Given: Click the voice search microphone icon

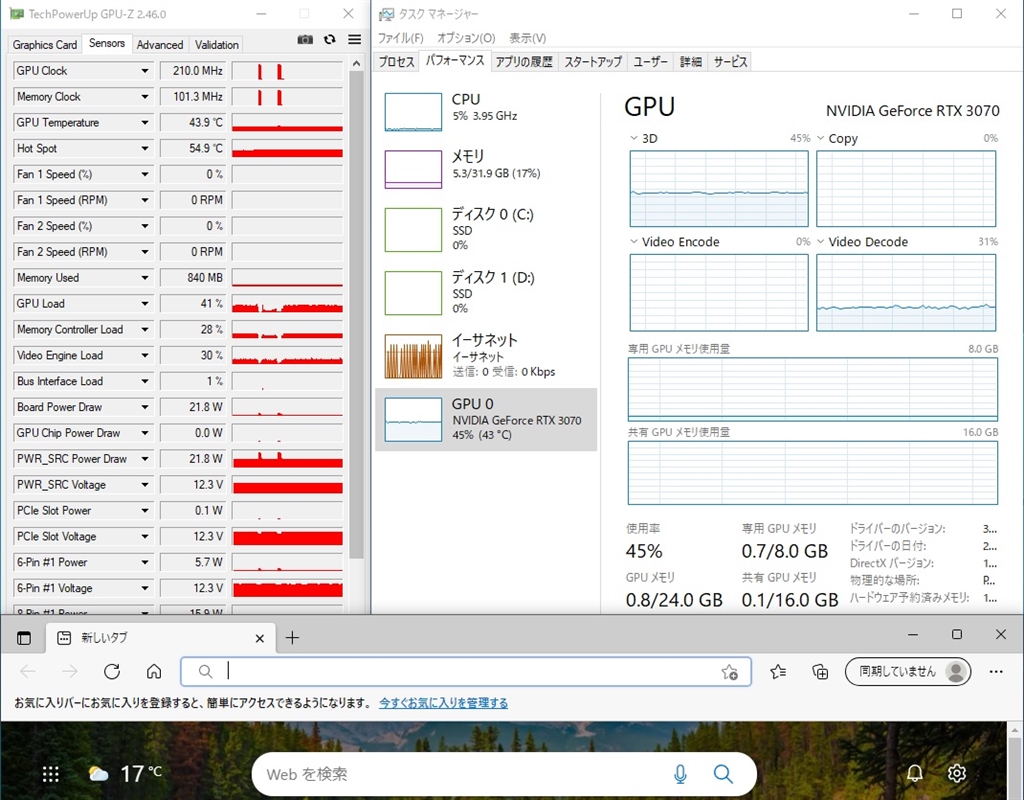Looking at the screenshot, I should [680, 774].
